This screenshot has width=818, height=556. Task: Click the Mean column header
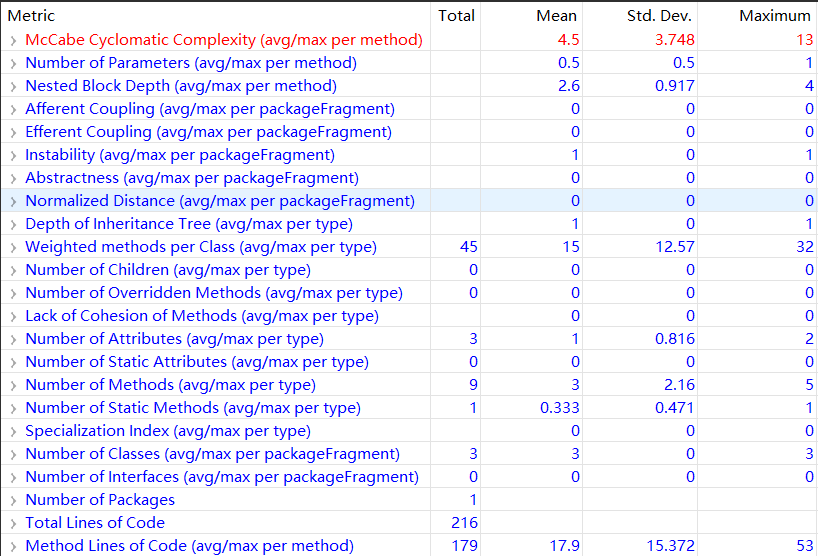coord(556,16)
